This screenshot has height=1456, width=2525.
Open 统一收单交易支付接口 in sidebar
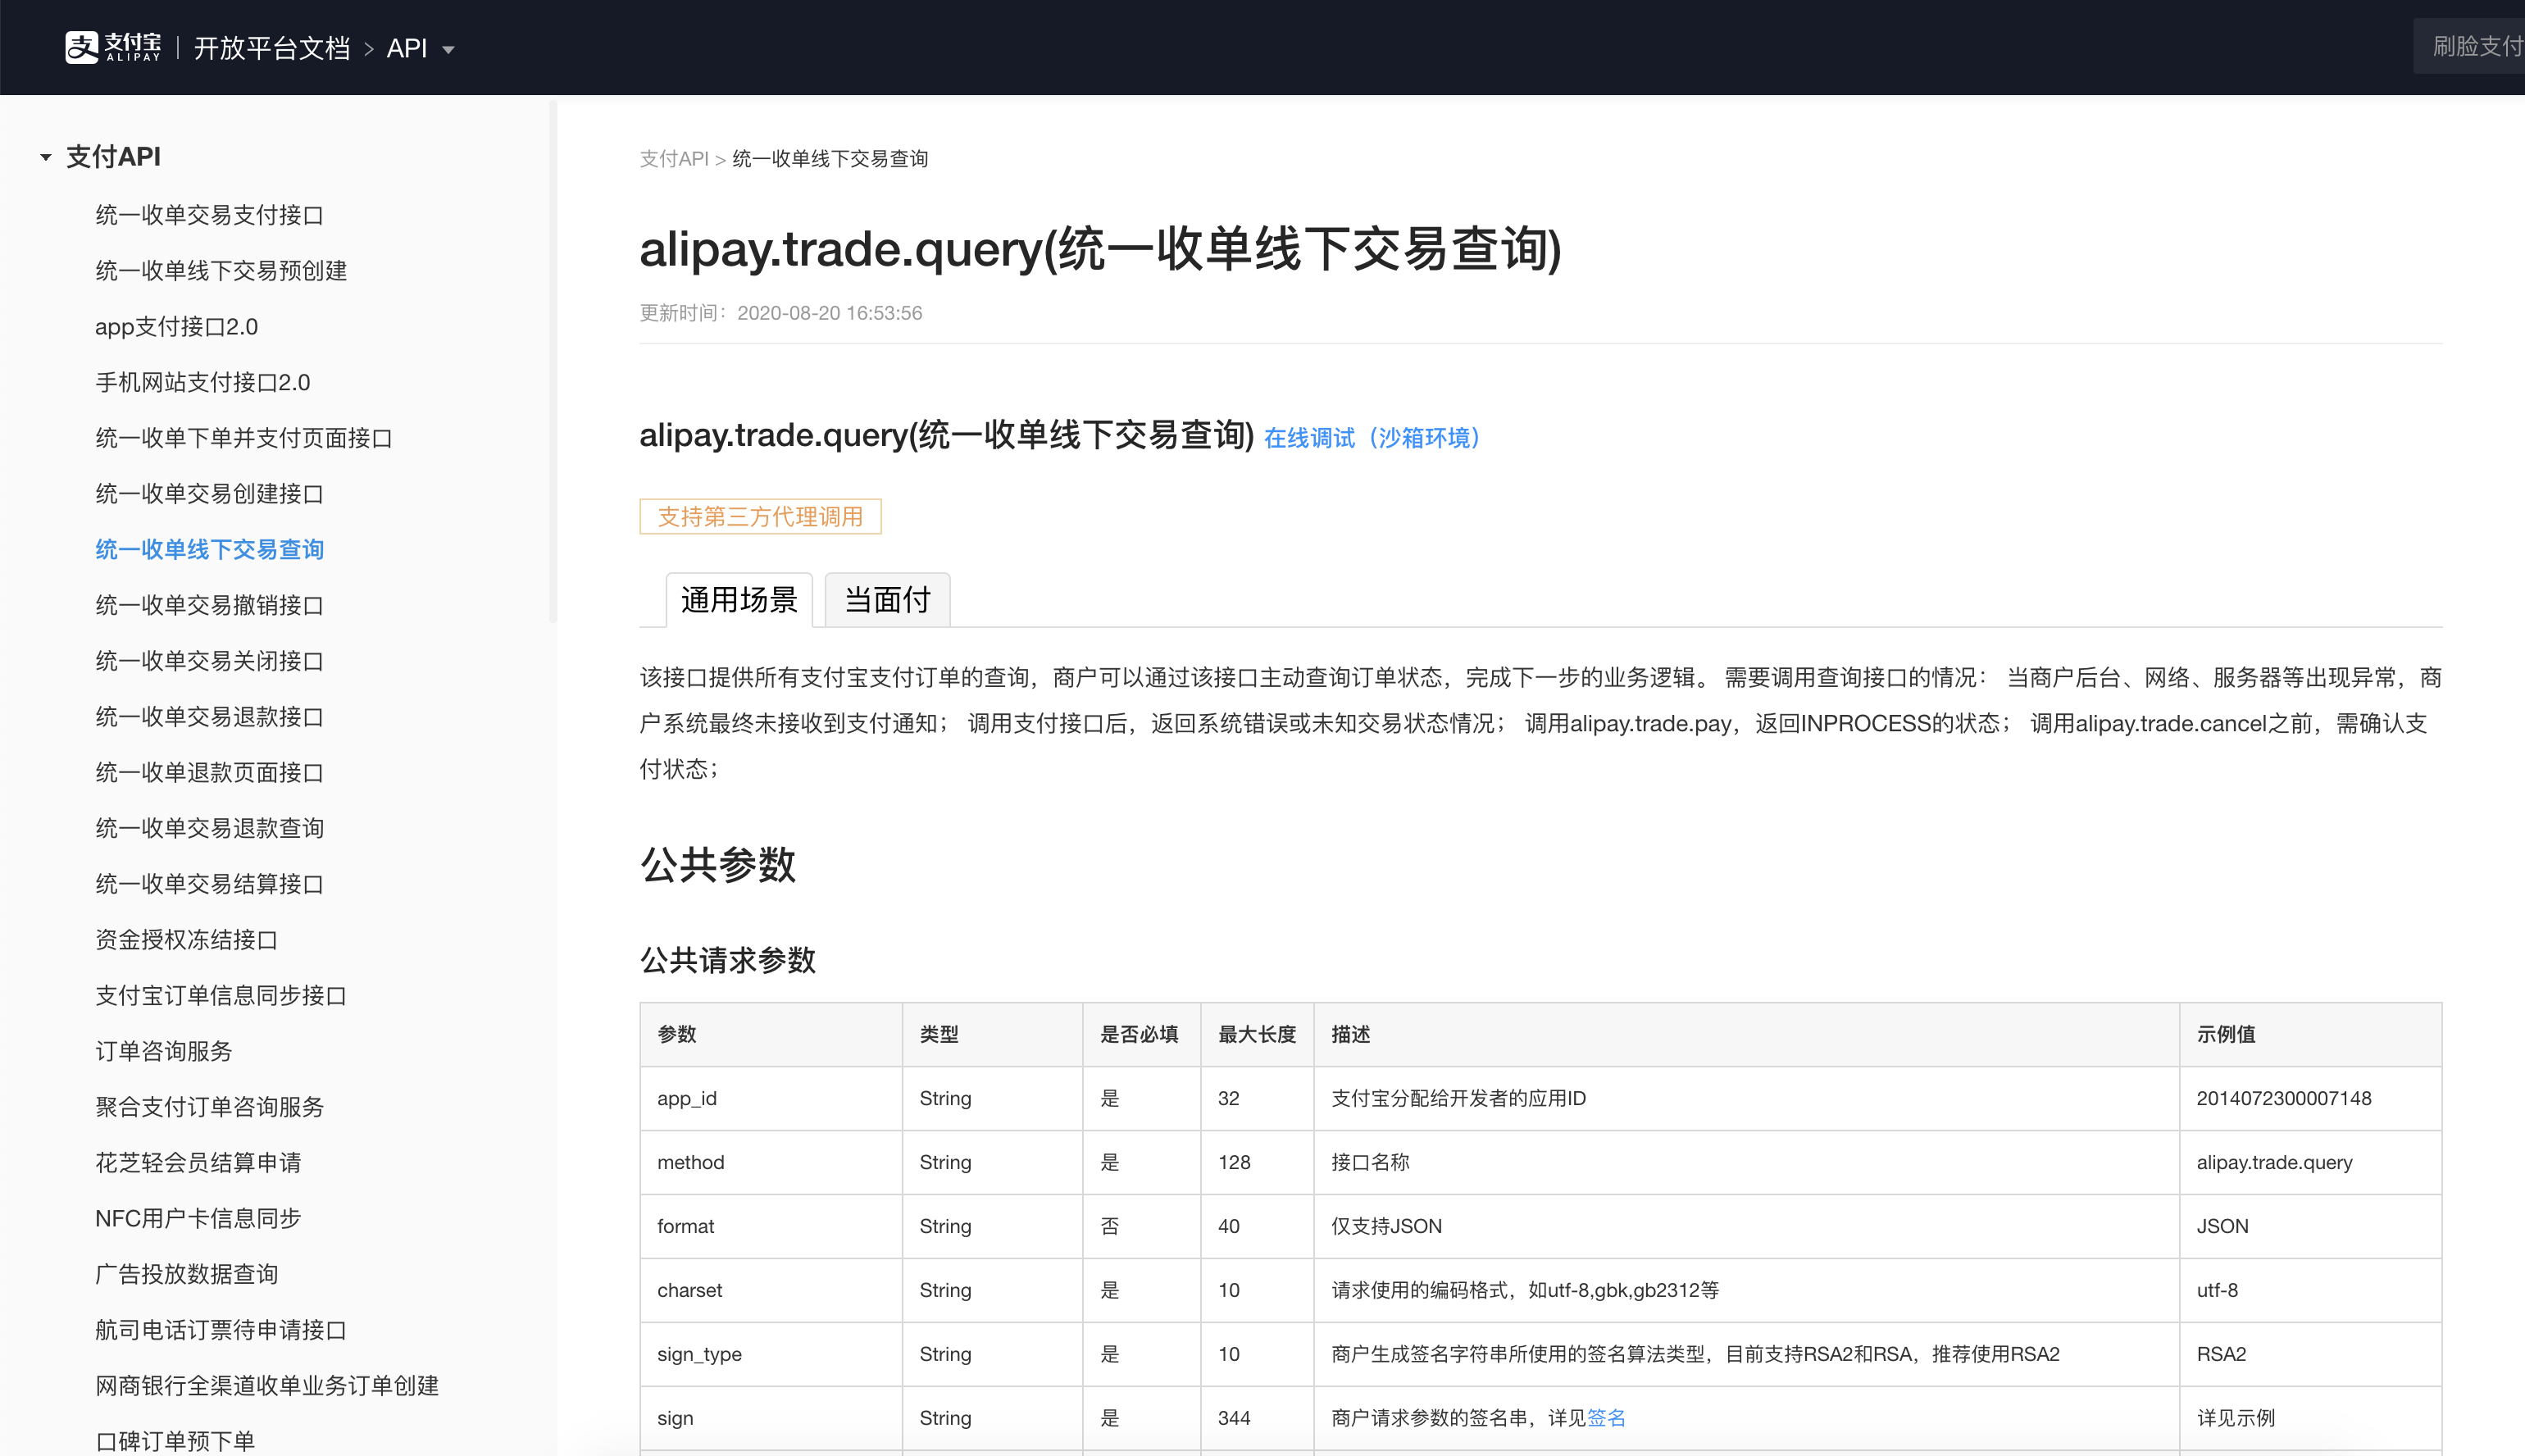(209, 215)
